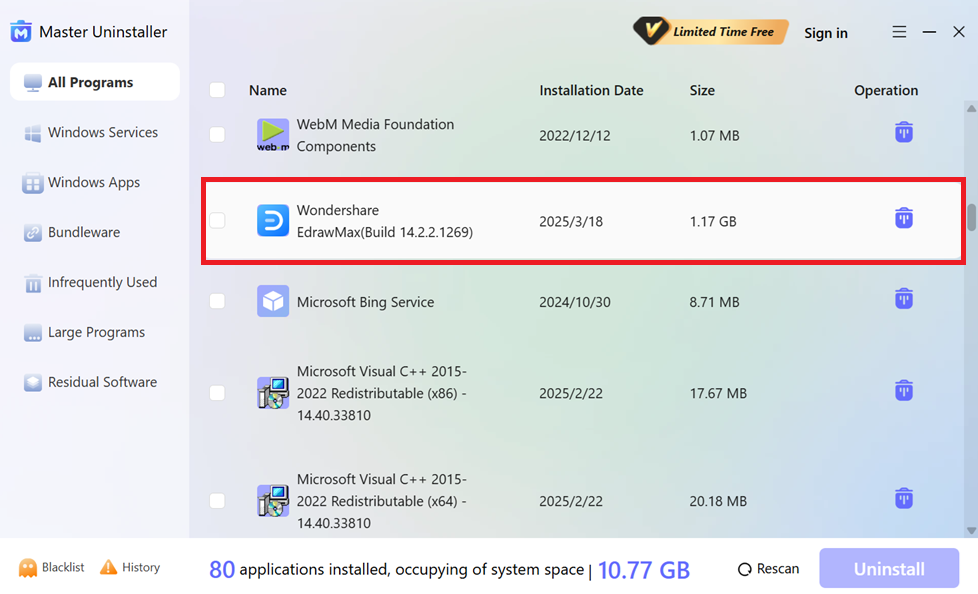Check the WebM Media Foundation Components checkbox
Image resolution: width=978 pixels, height=594 pixels.
point(217,135)
